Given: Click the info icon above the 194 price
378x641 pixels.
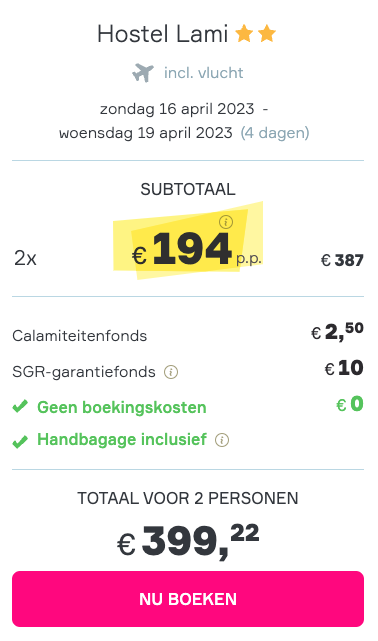Looking at the screenshot, I should (226, 222).
